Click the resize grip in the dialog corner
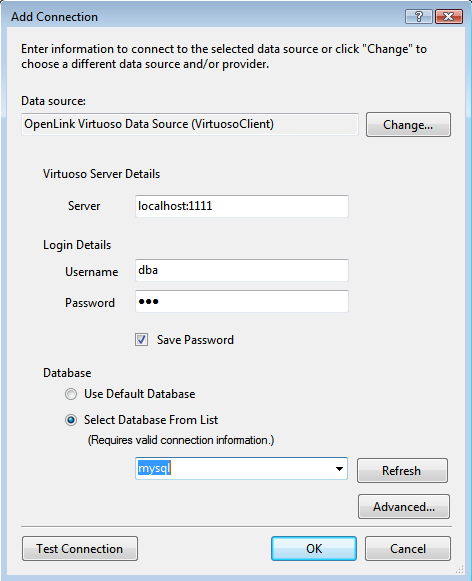This screenshot has height=581, width=472. point(459,569)
